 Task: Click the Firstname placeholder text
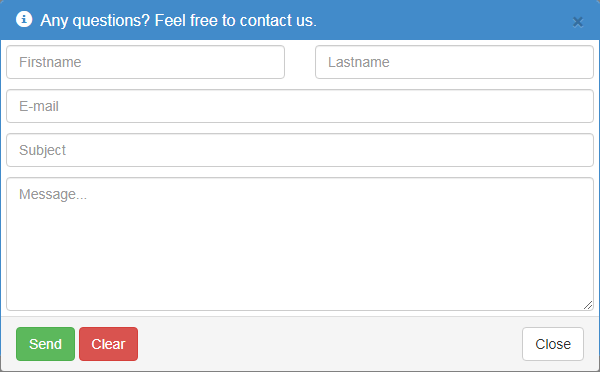50,62
